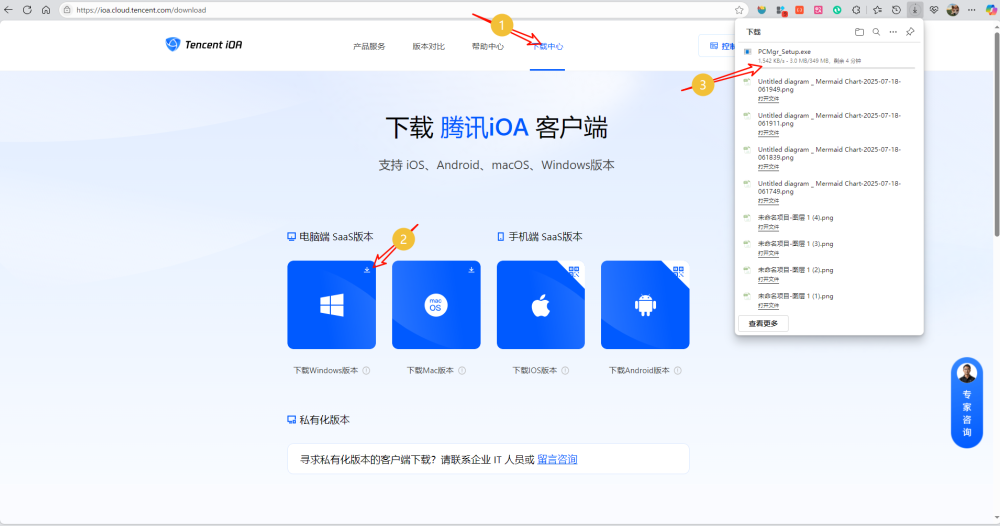Click the 下载Mac版本 label
The height and width of the screenshot is (526, 1000).
click(x=430, y=370)
